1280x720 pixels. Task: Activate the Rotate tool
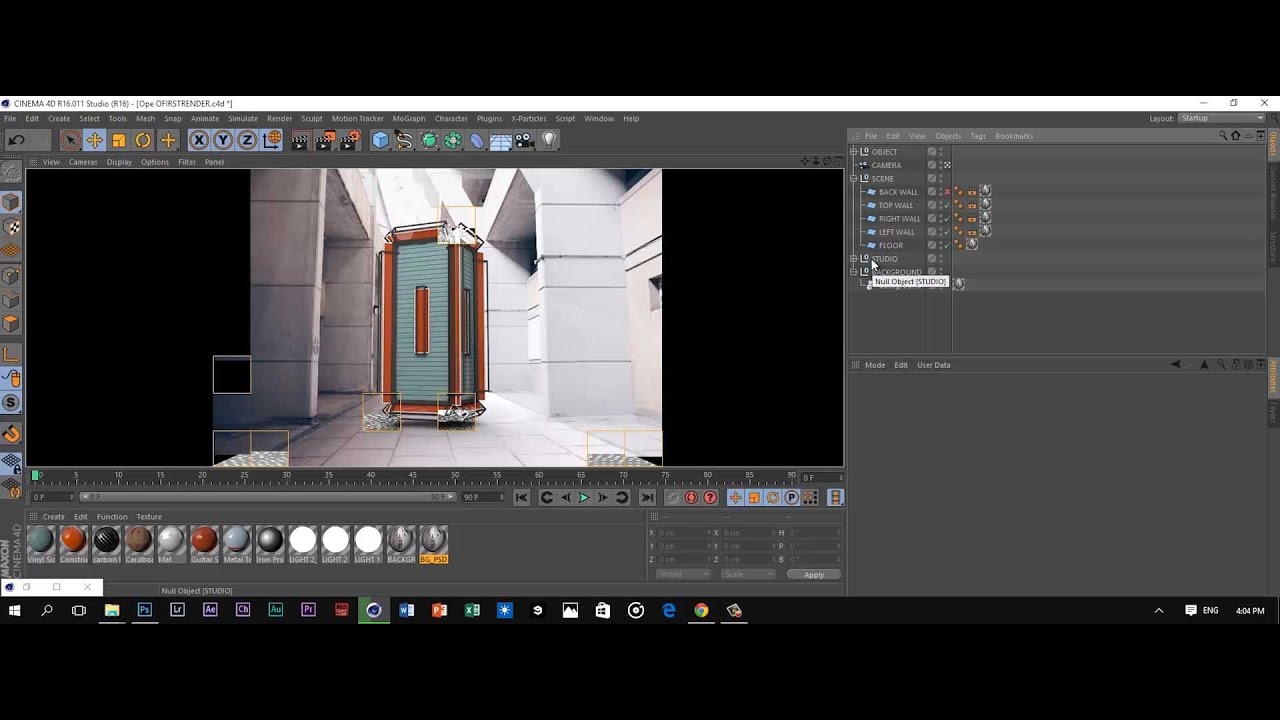[x=143, y=141]
